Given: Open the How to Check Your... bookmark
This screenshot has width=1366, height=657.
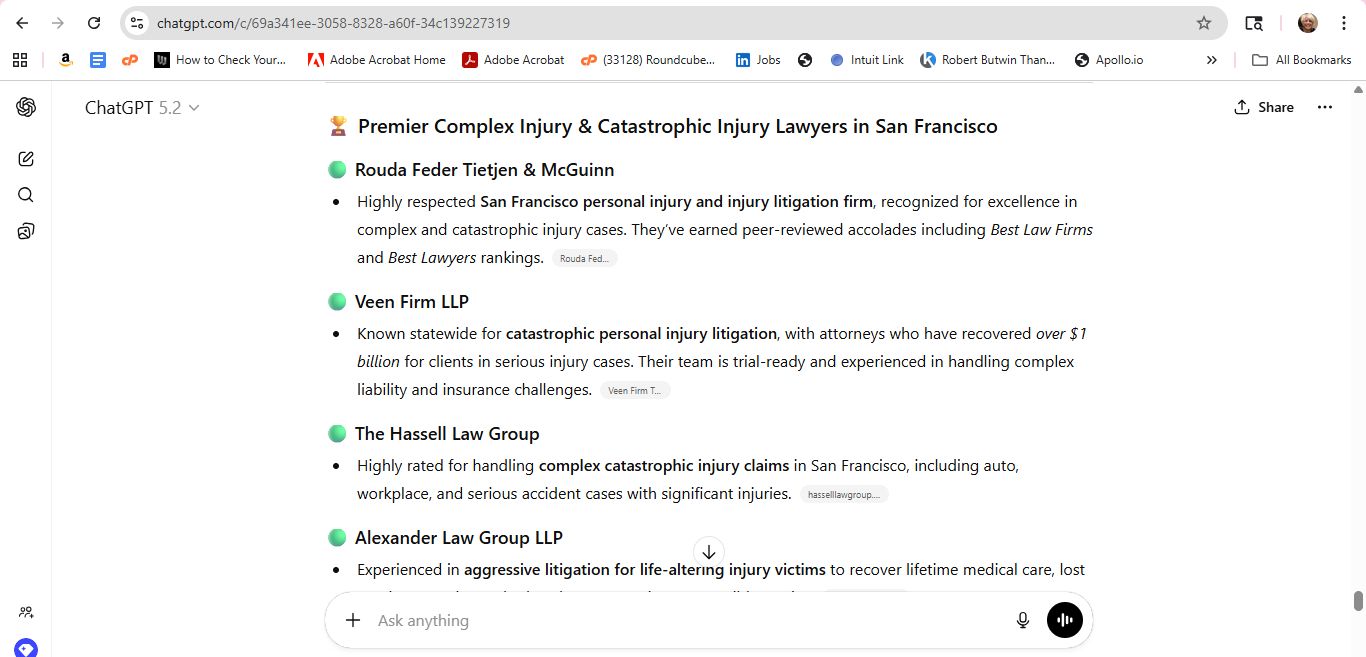Looking at the screenshot, I should (220, 60).
